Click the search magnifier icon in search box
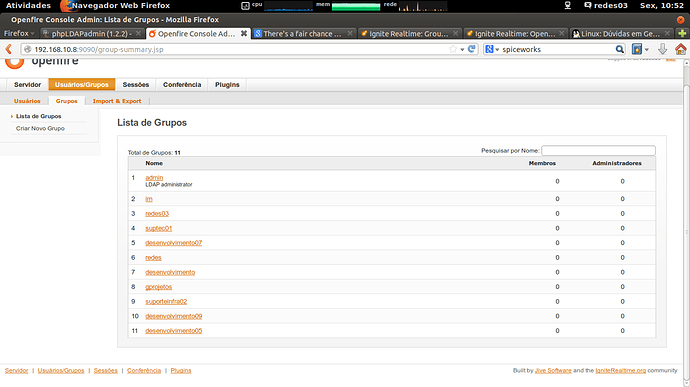The image size is (690, 387). point(620,49)
